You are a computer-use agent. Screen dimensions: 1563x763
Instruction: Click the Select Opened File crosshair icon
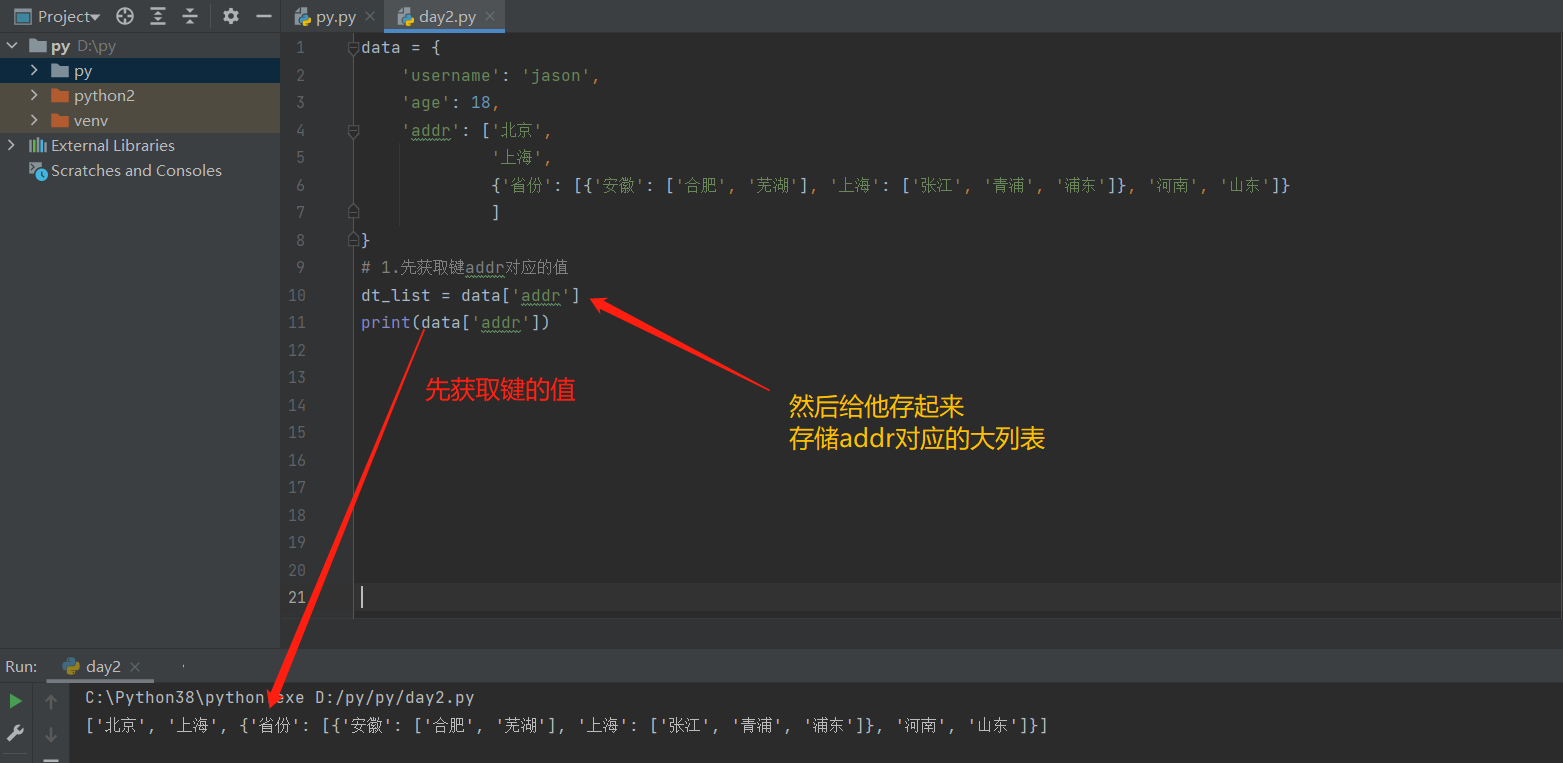point(125,16)
